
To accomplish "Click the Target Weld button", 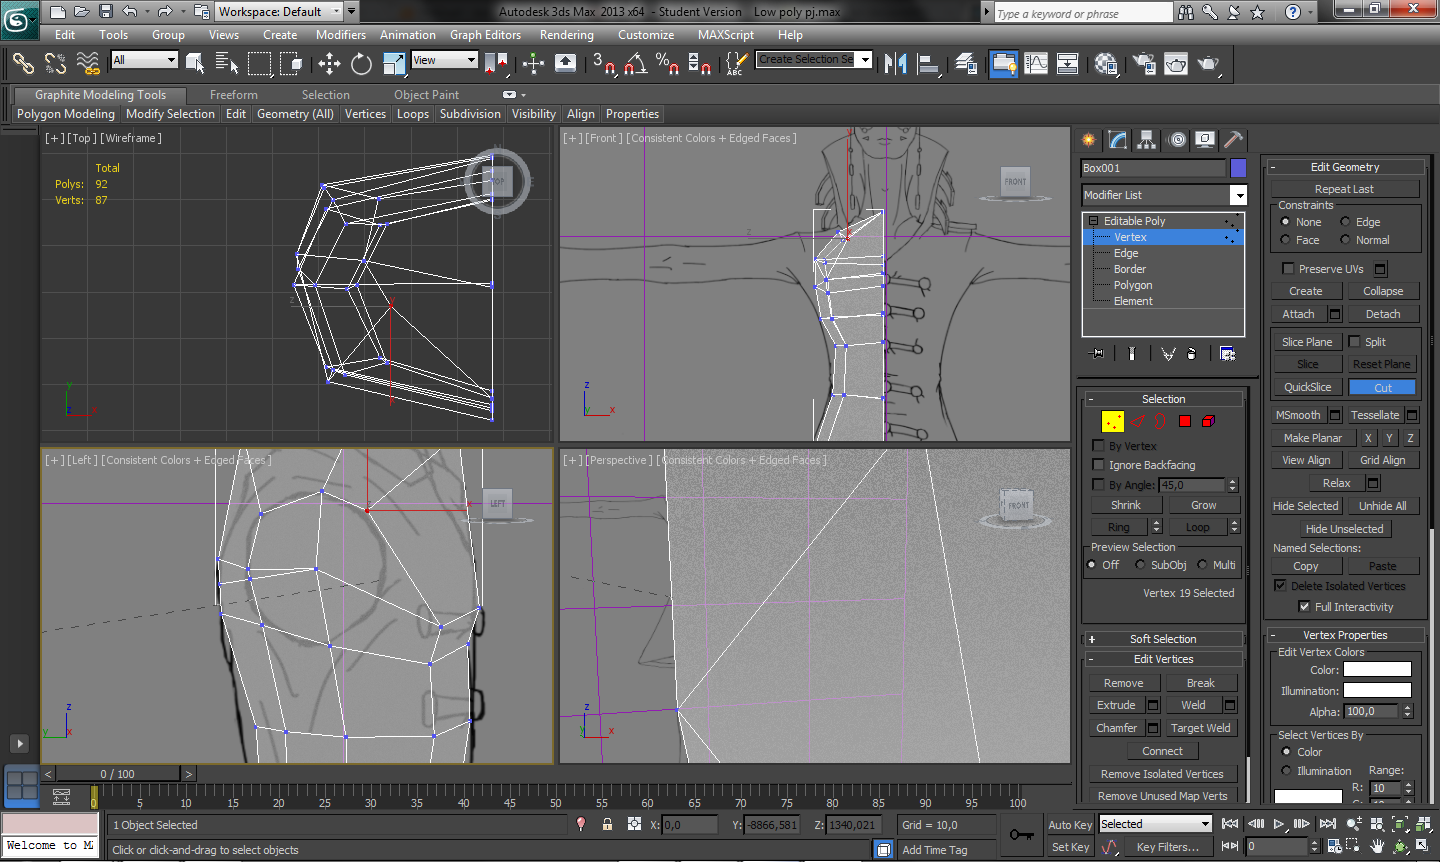I will 1200,728.
